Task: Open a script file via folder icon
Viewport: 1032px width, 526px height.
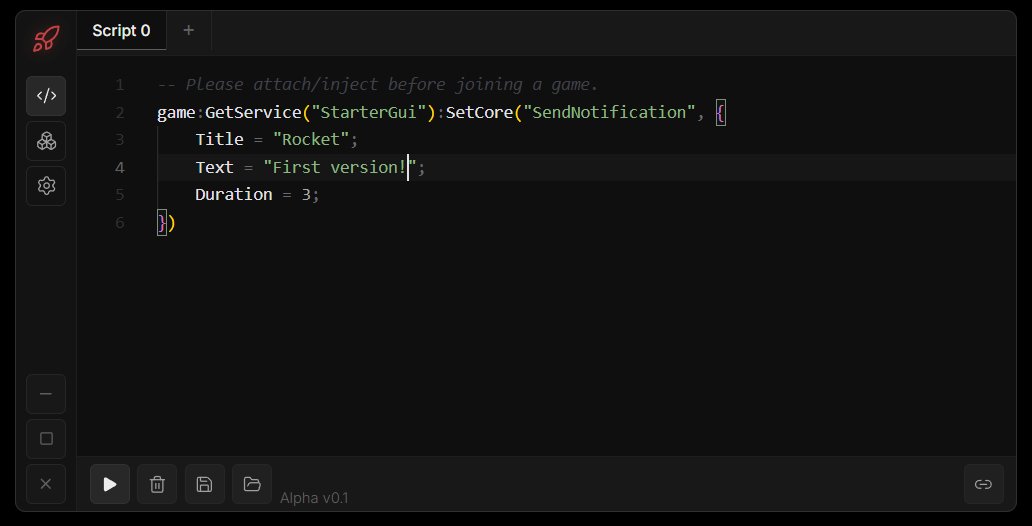Action: (x=252, y=485)
